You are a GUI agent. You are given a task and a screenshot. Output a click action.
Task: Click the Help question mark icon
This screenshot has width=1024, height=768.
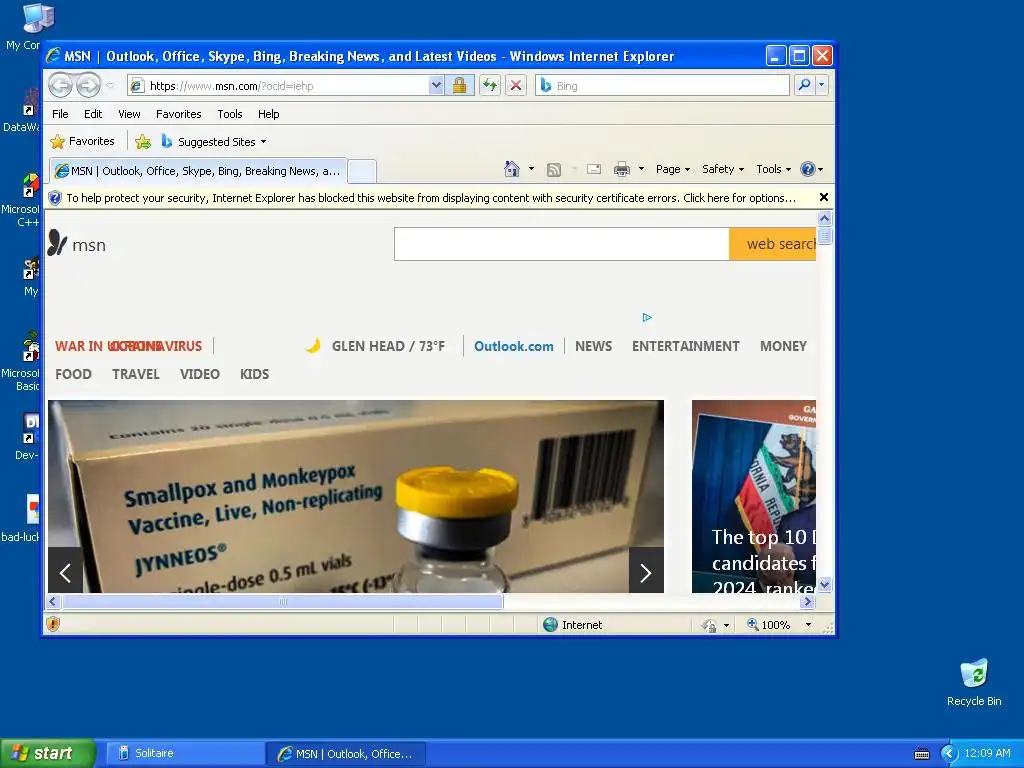pos(808,169)
